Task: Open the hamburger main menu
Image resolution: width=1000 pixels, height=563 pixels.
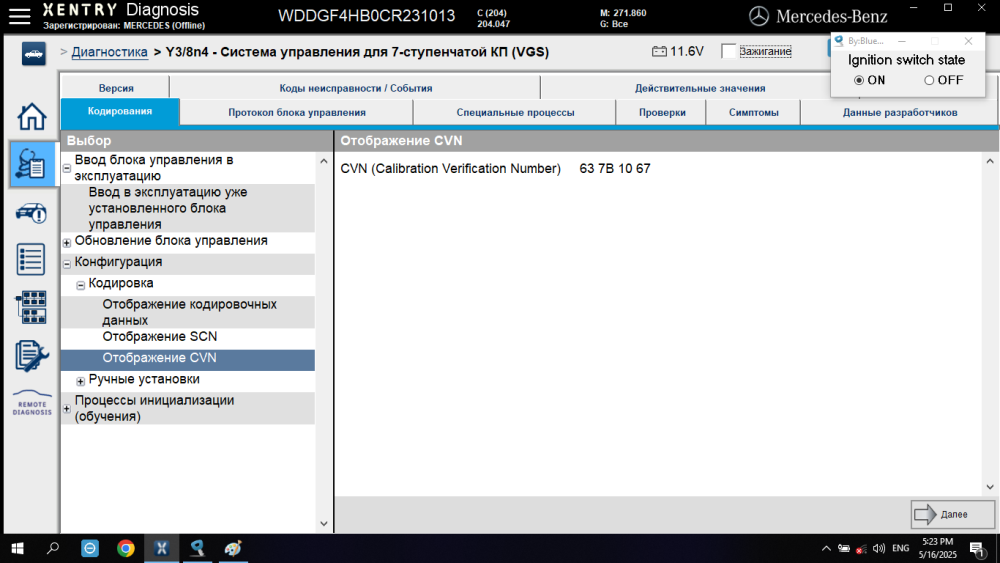Action: pyautogui.click(x=19, y=16)
